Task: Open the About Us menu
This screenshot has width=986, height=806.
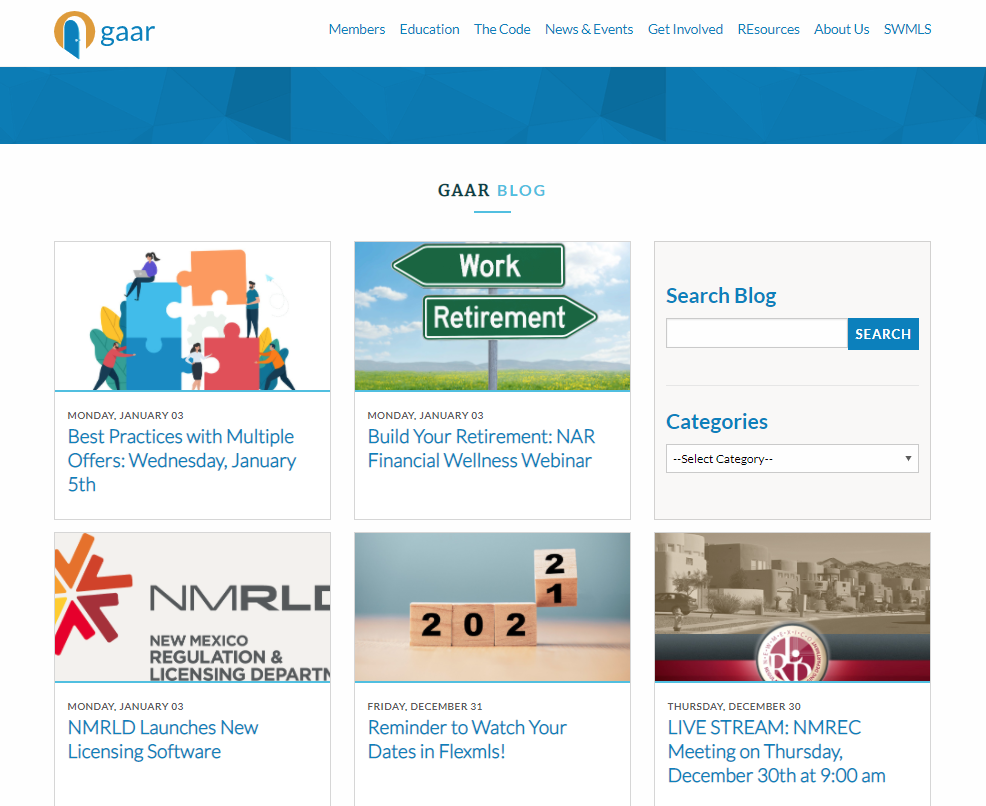Action: (x=841, y=30)
